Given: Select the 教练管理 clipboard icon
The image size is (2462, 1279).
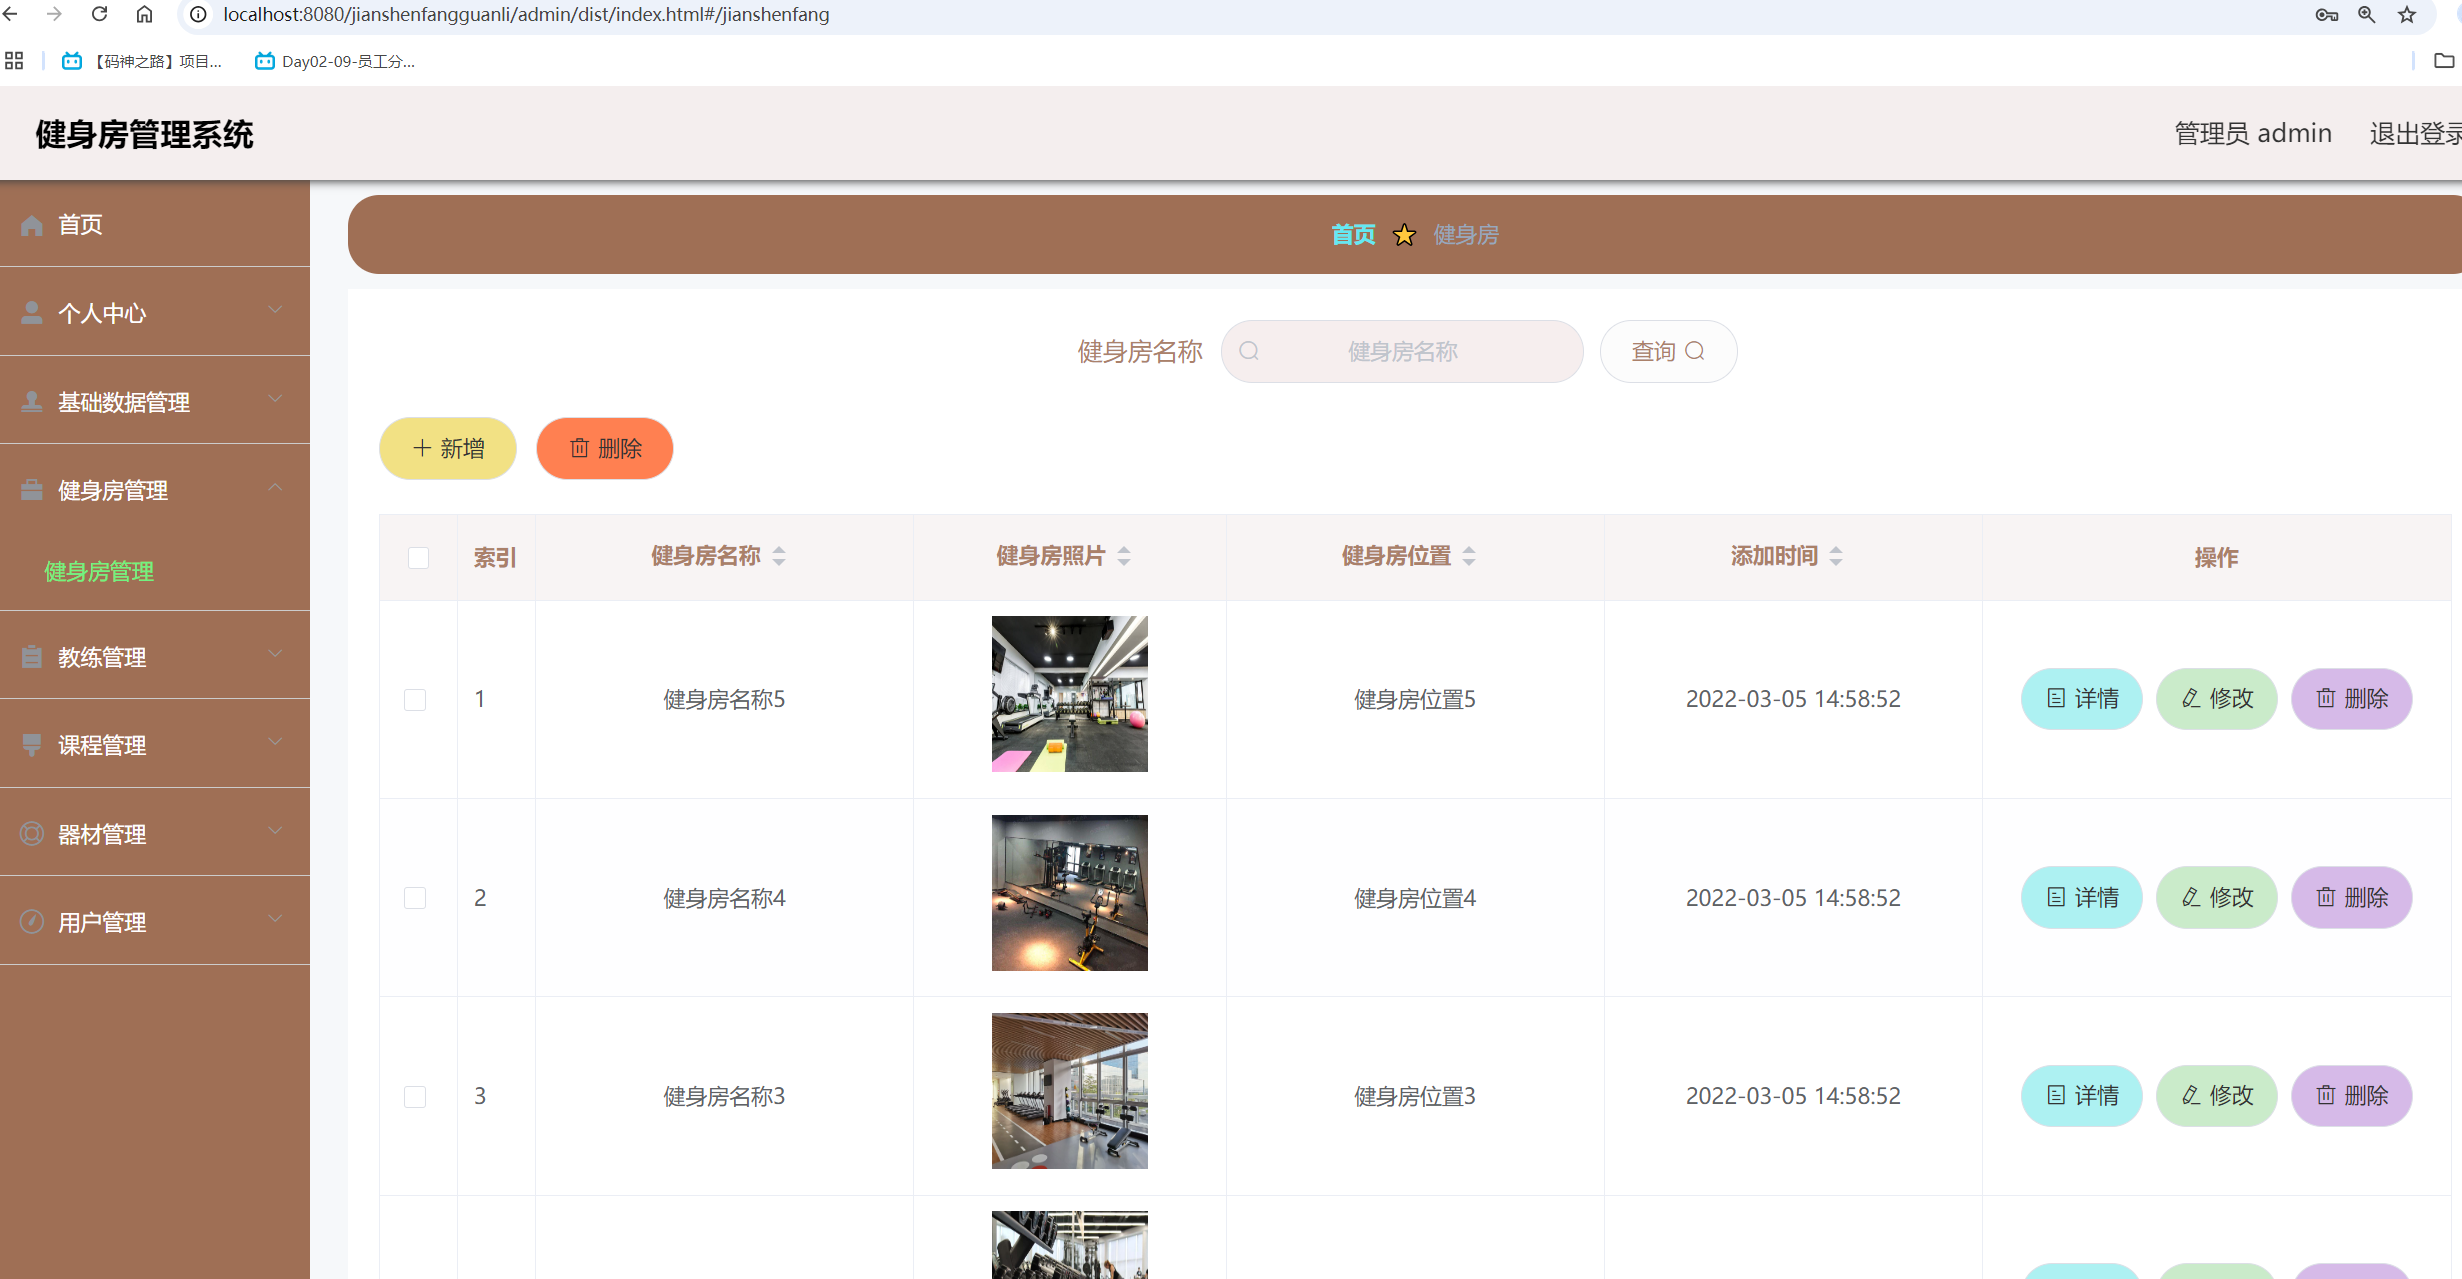Looking at the screenshot, I should (x=31, y=656).
